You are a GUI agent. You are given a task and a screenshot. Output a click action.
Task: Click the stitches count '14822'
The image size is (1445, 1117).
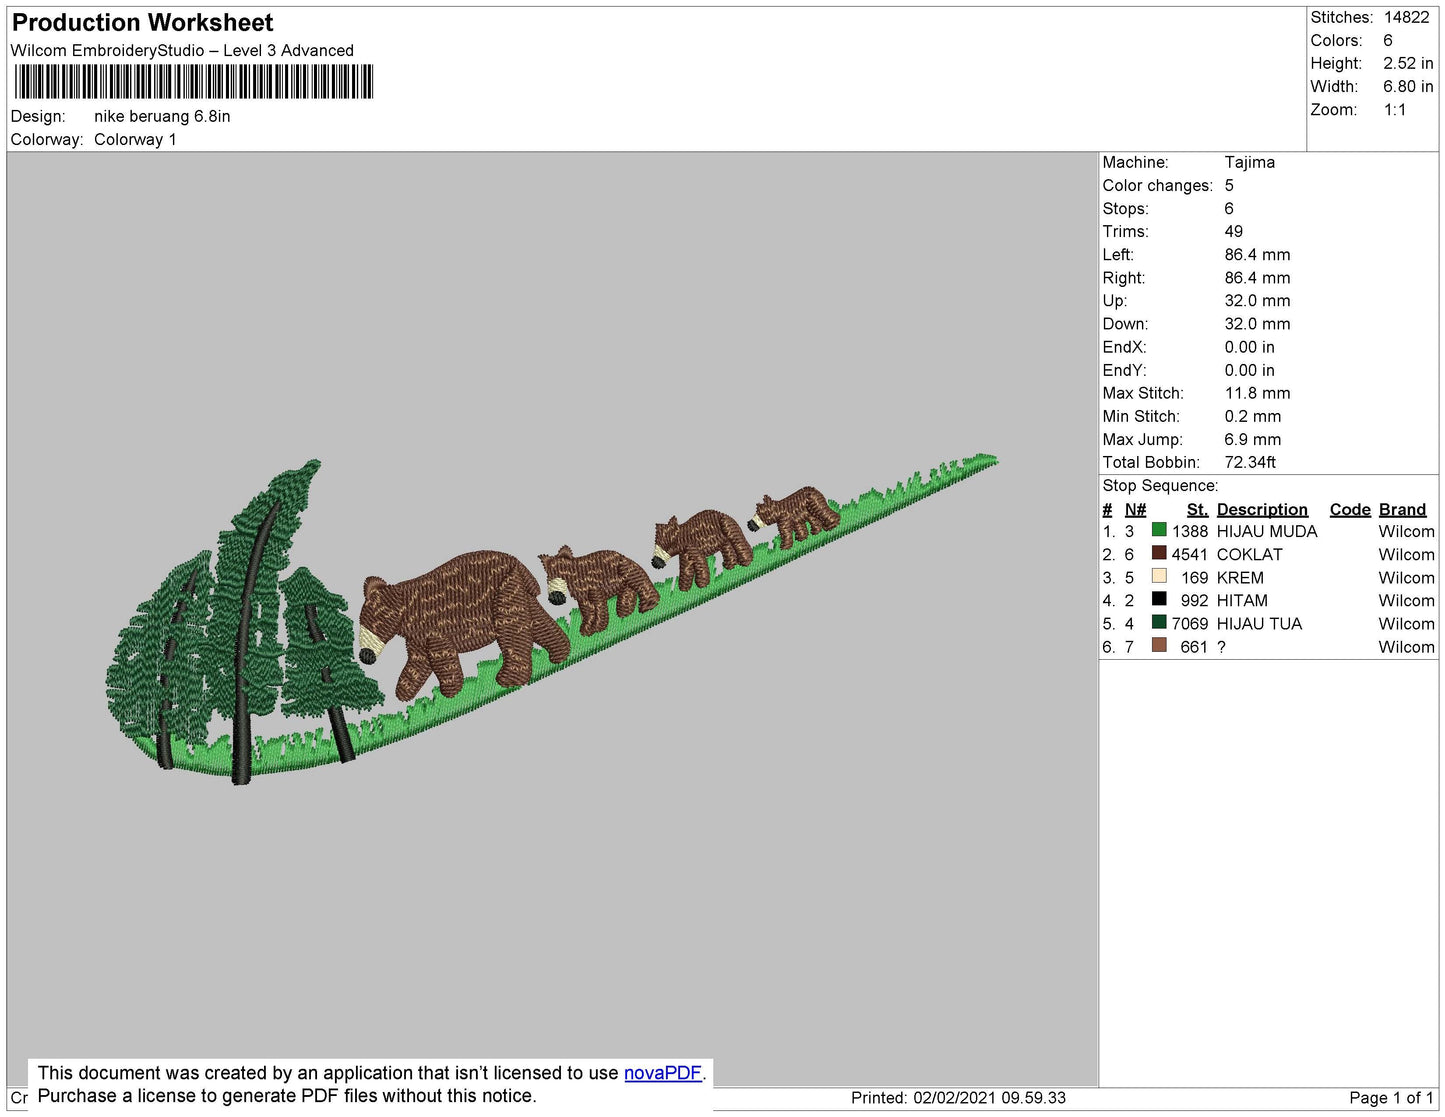[x=1407, y=17]
